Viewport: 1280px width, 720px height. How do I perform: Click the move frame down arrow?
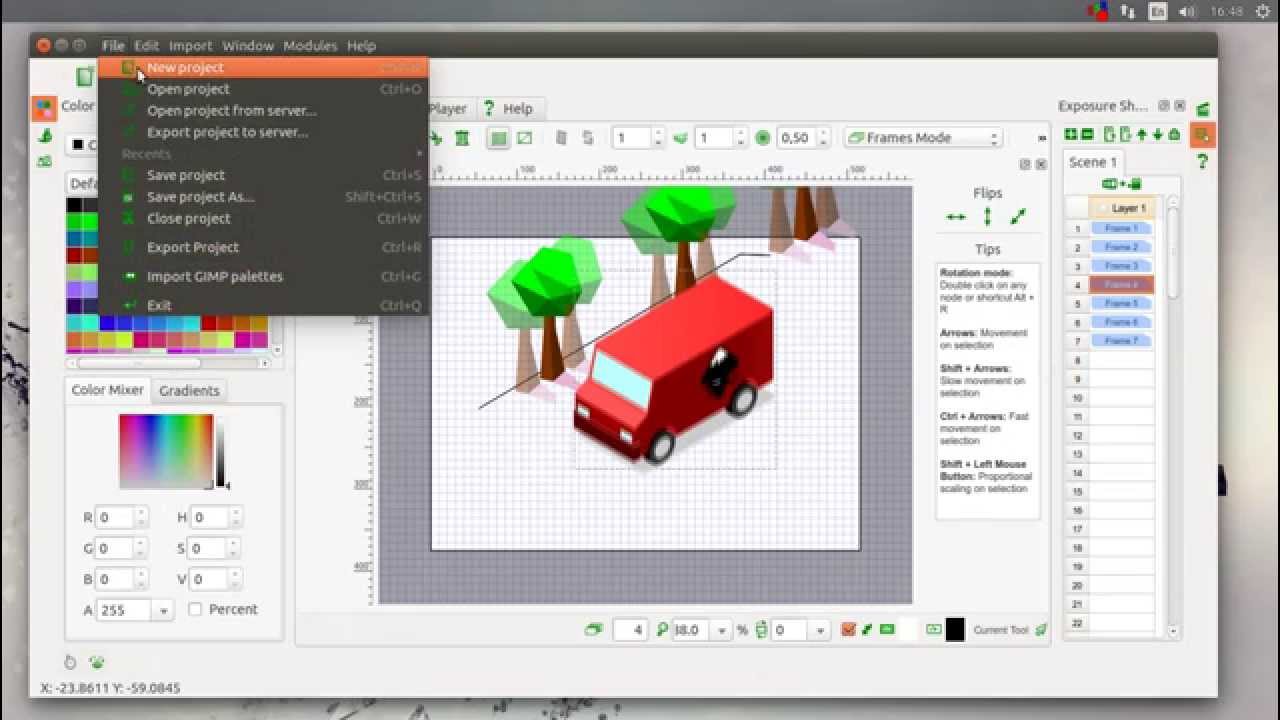pos(1157,134)
